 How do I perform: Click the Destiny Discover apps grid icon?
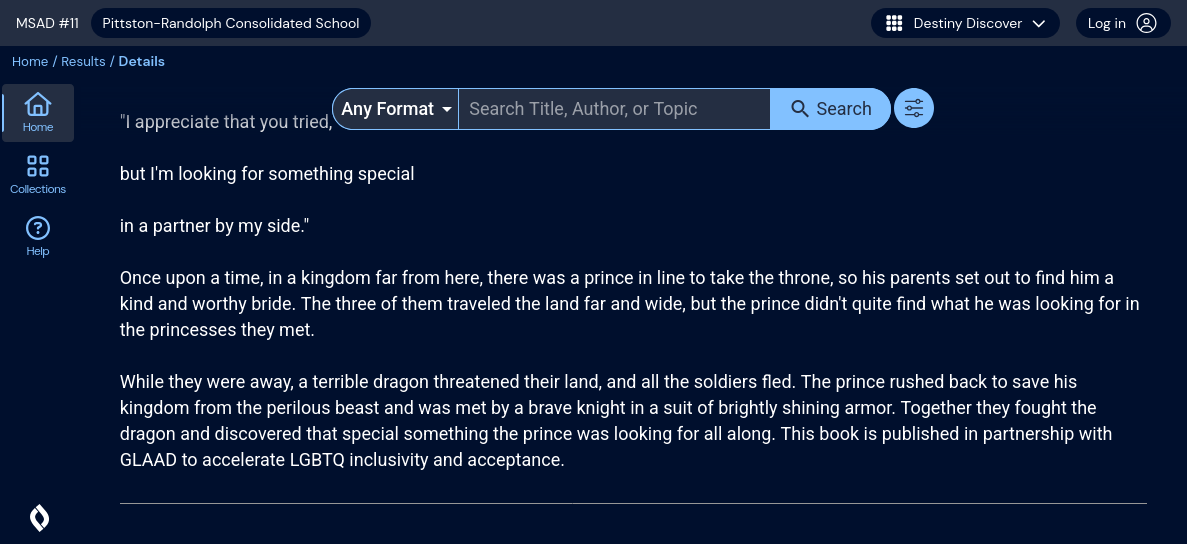(x=894, y=23)
